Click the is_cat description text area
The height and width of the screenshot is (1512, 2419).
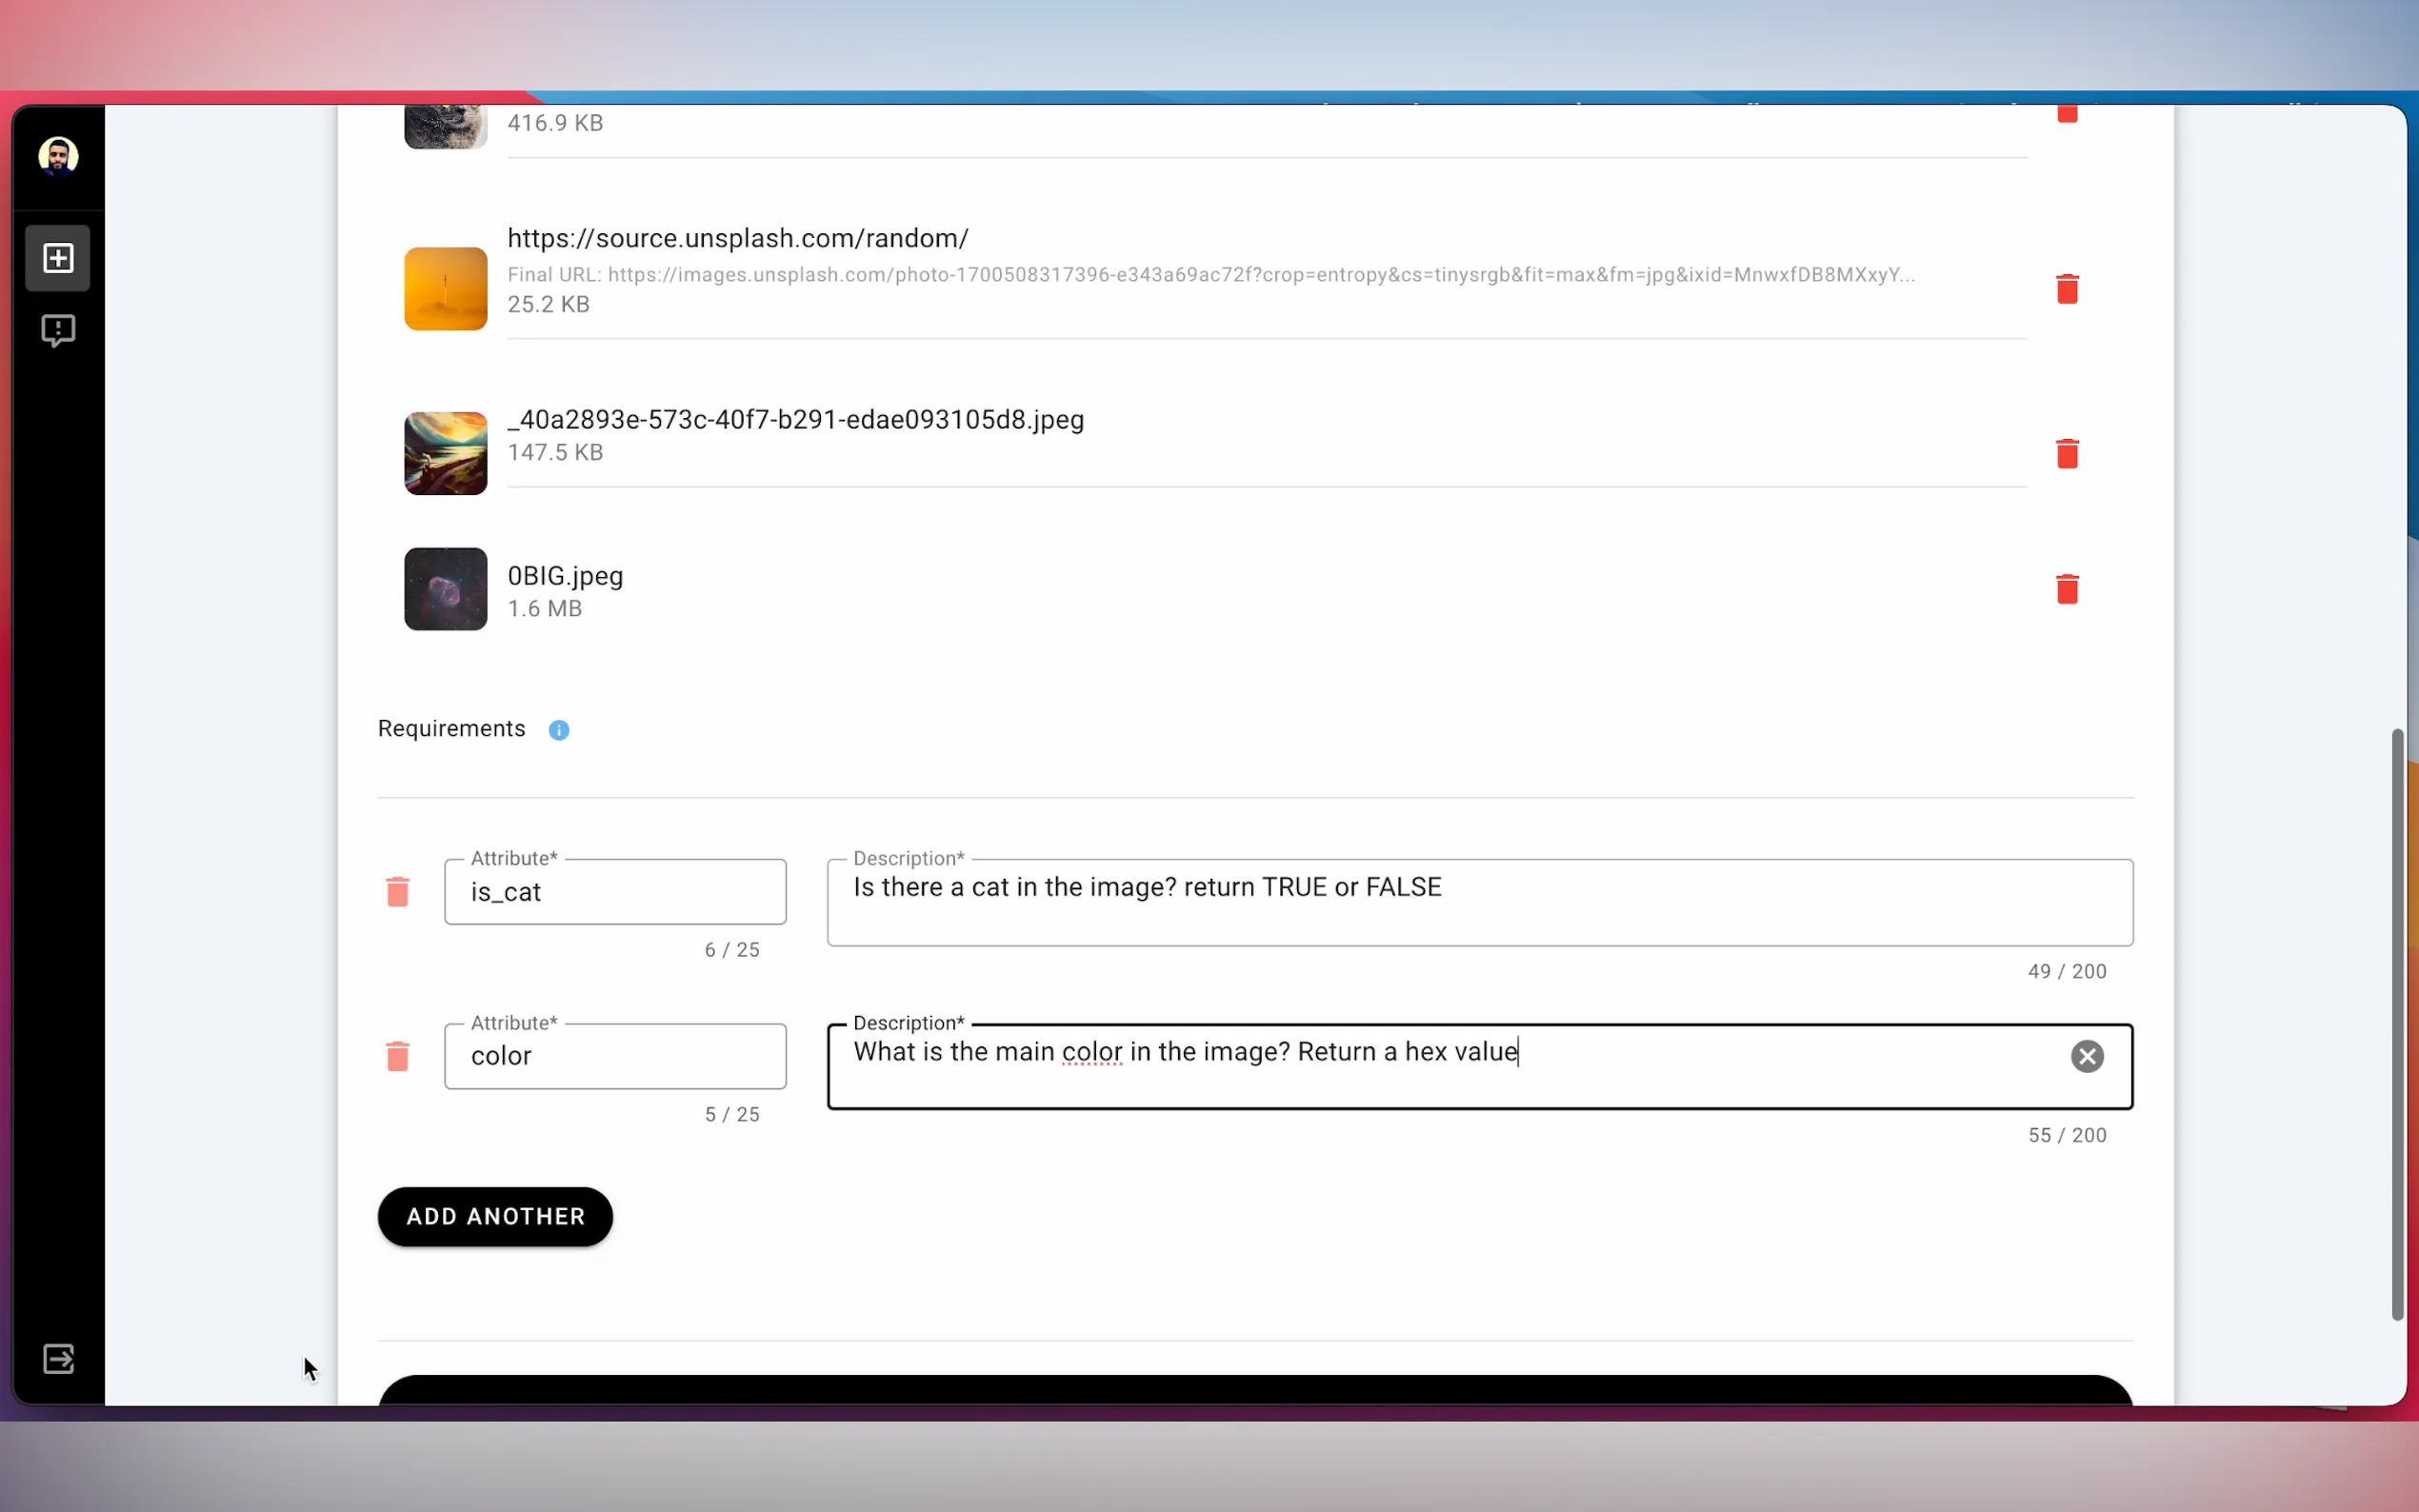(x=1479, y=901)
